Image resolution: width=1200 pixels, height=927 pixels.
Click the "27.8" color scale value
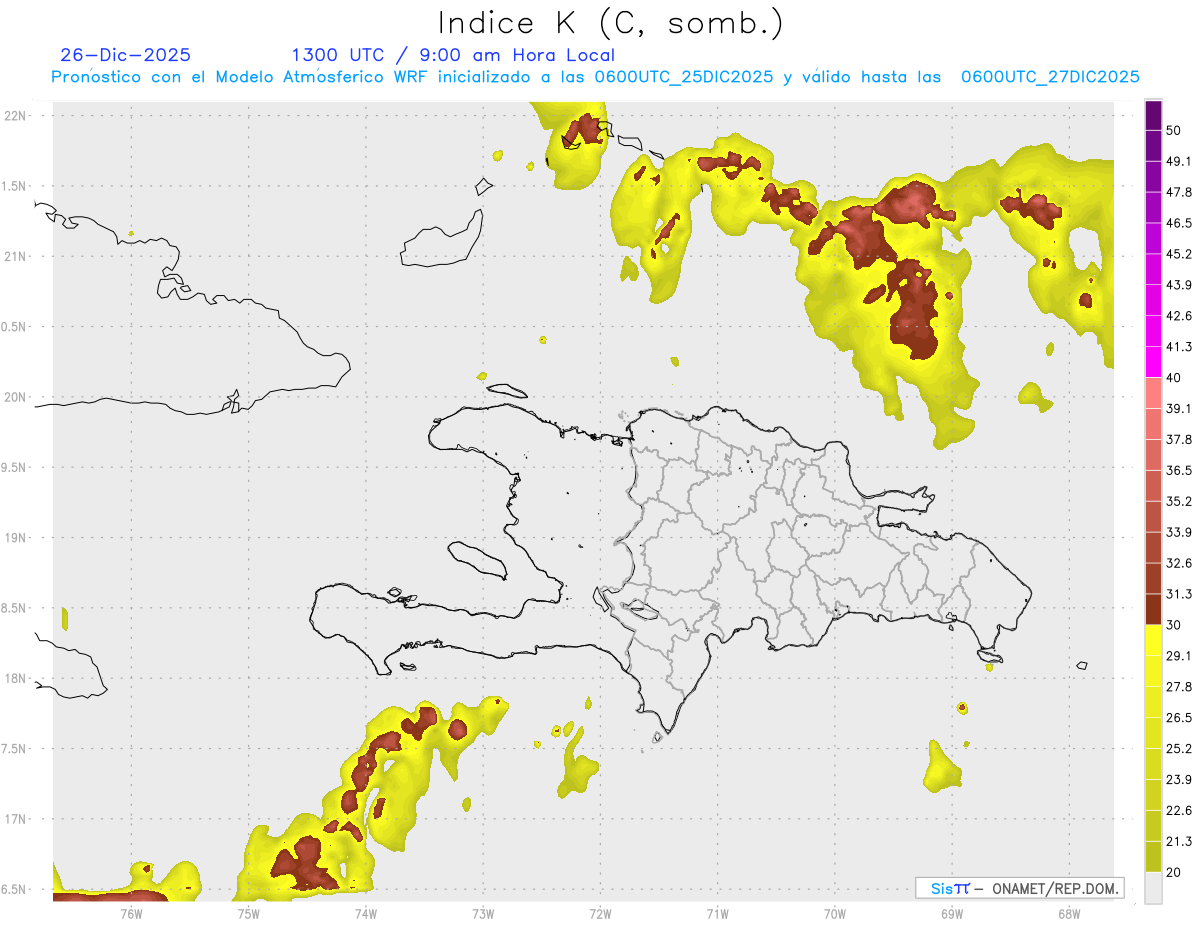[1179, 686]
